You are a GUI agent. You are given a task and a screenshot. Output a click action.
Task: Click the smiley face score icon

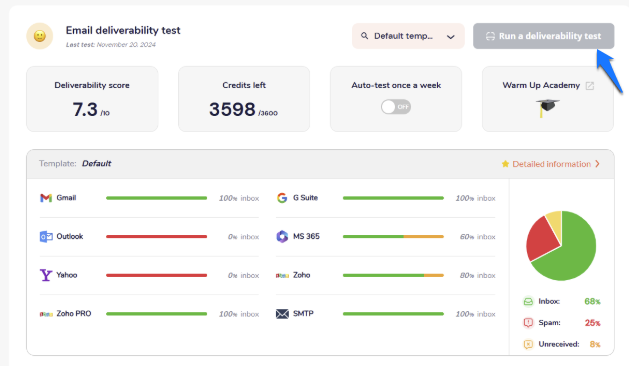tap(40, 36)
